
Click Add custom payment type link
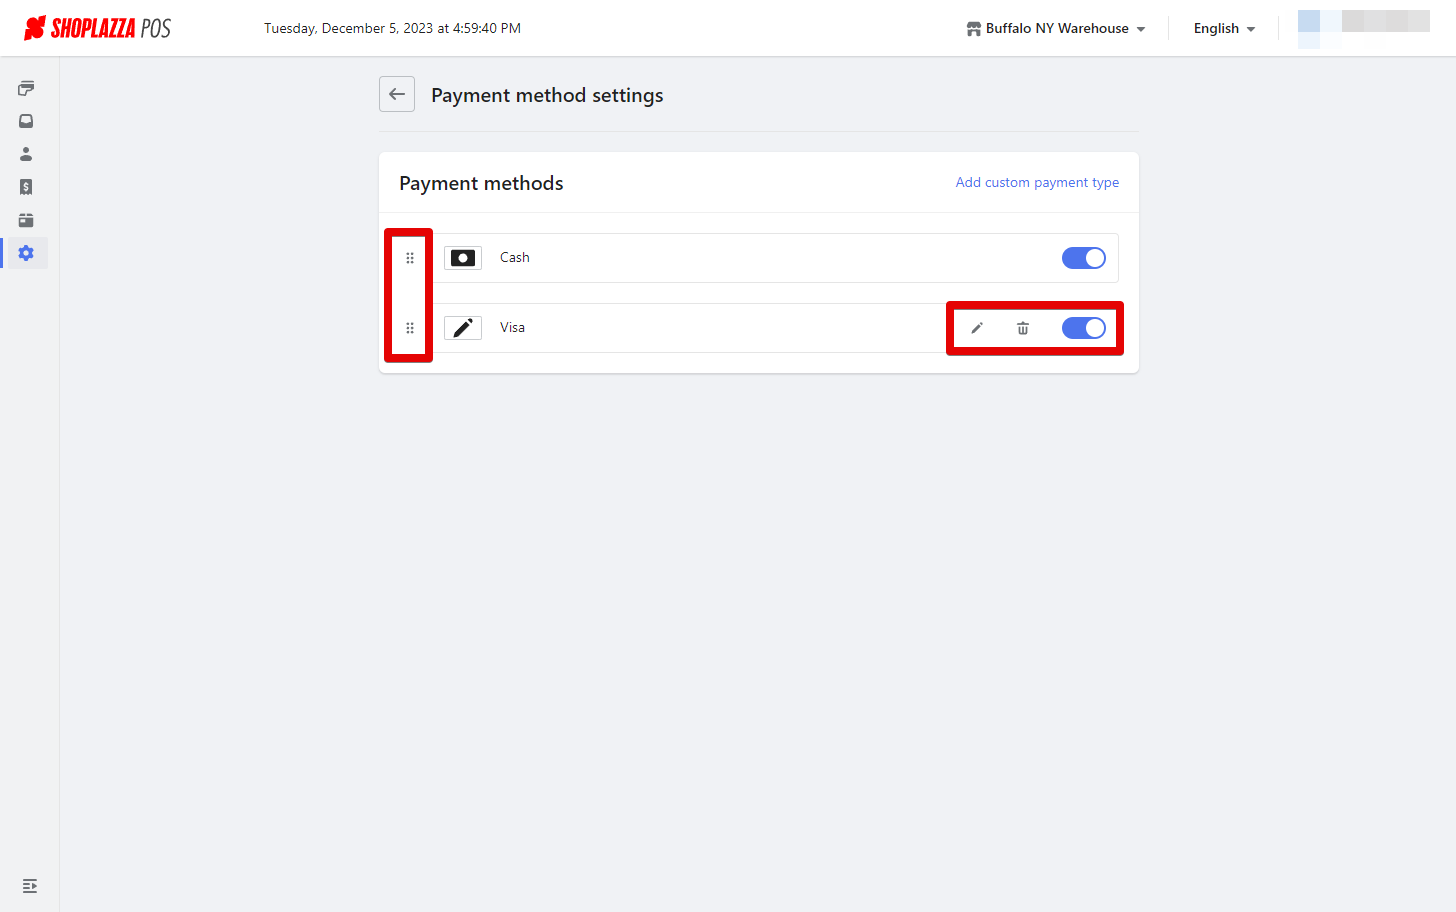(x=1037, y=182)
